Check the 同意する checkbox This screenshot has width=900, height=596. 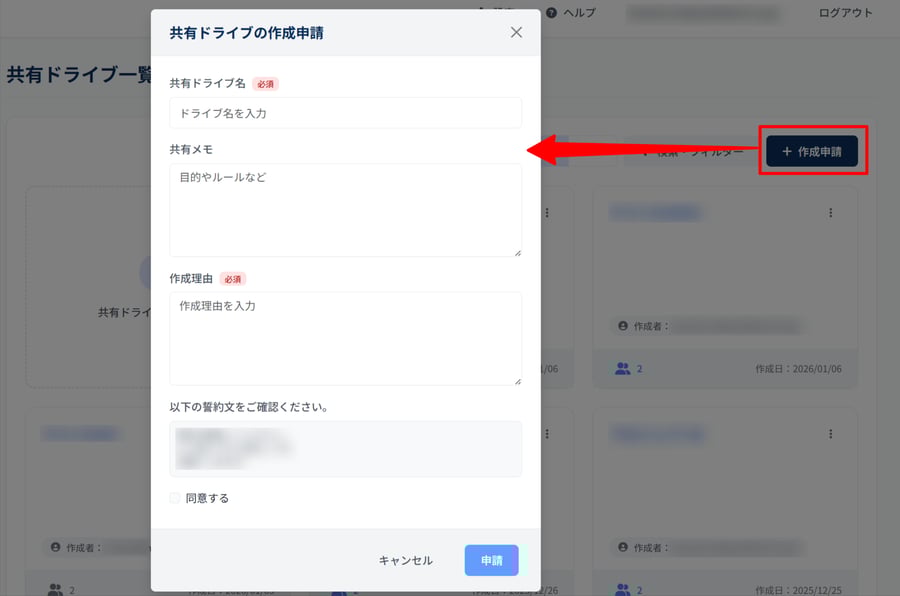[175, 498]
